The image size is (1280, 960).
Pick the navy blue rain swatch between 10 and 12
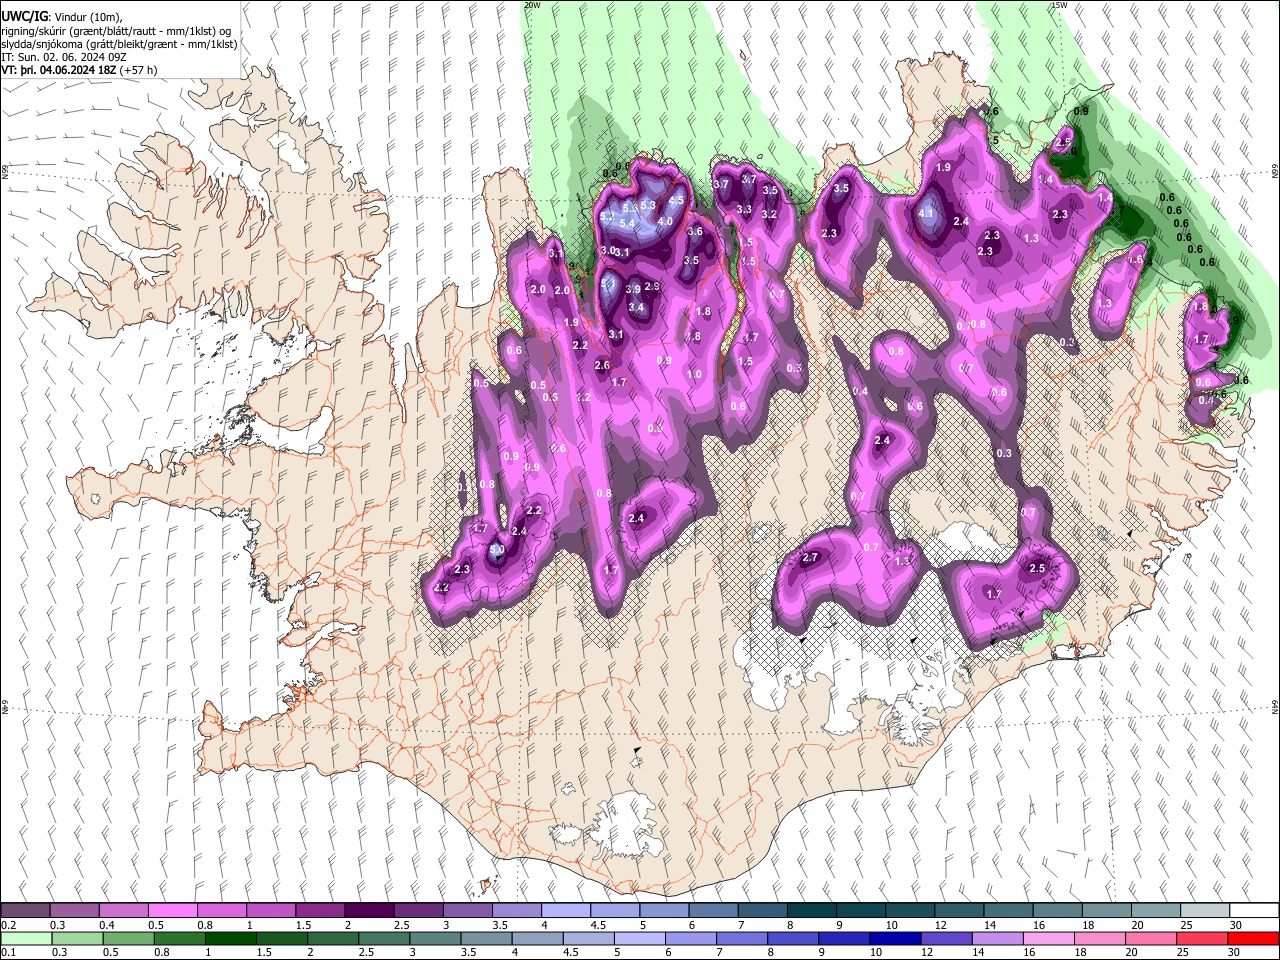895,938
